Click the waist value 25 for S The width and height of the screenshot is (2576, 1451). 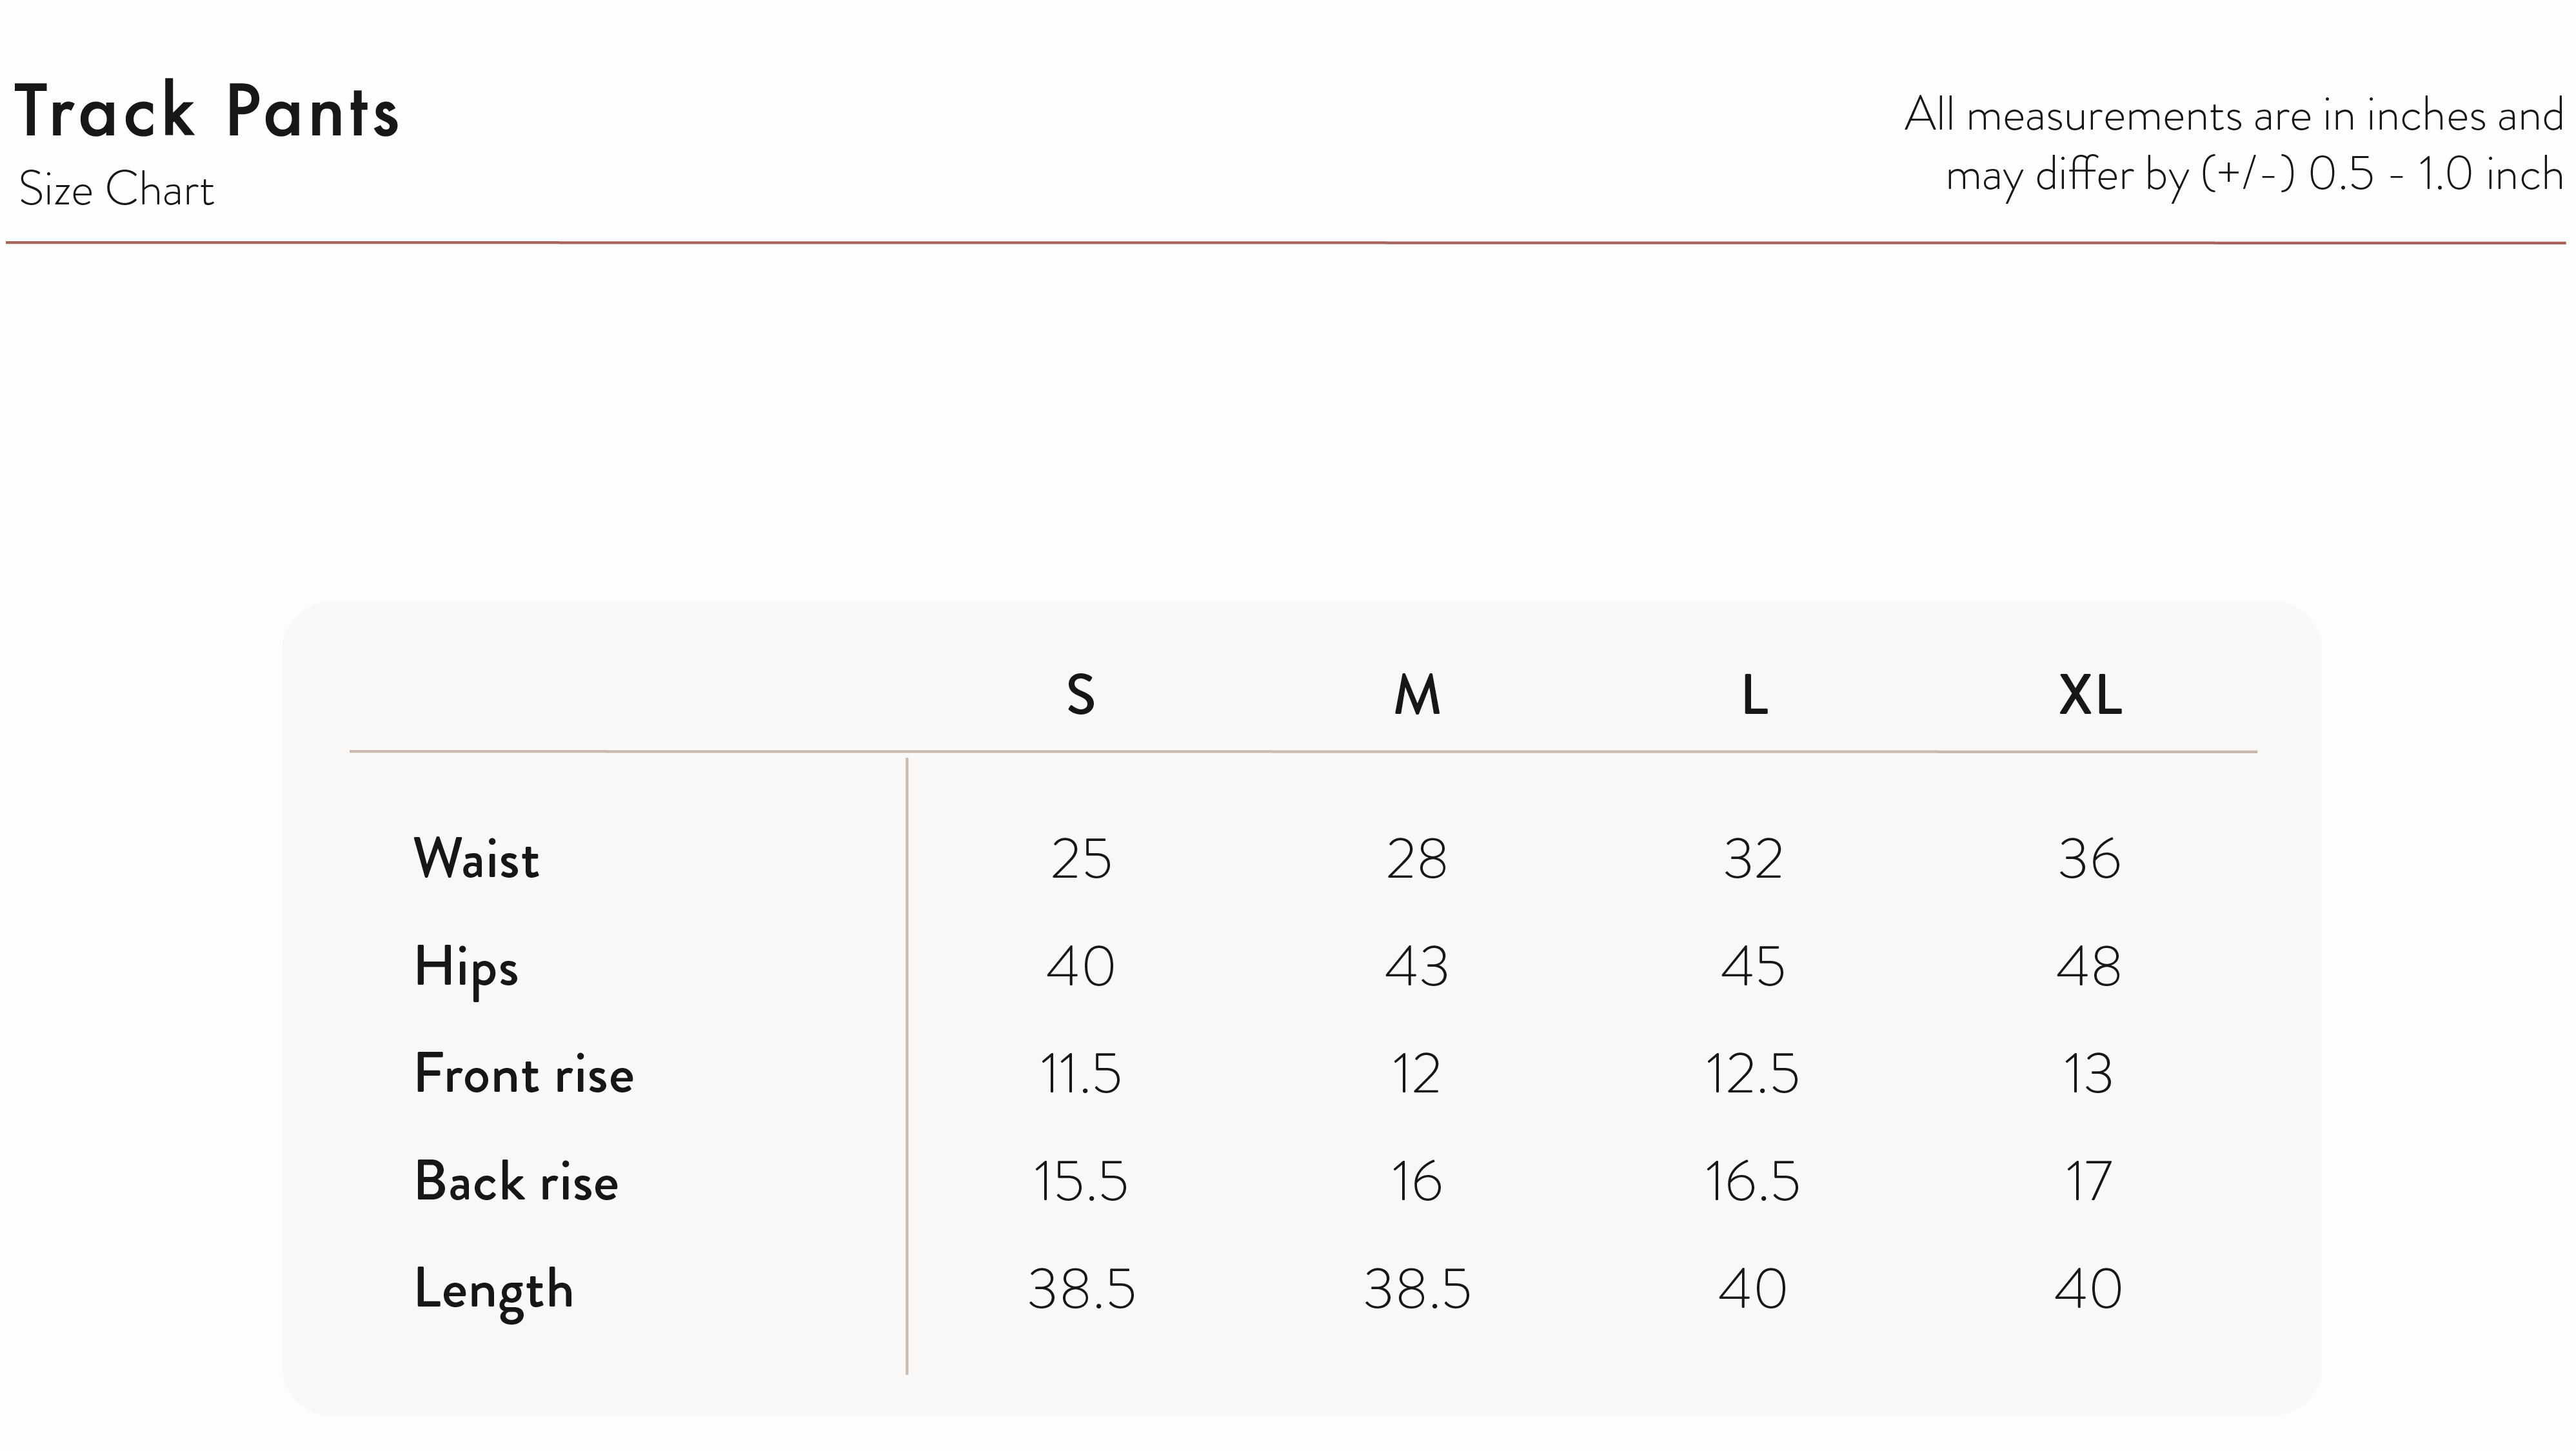click(1081, 859)
